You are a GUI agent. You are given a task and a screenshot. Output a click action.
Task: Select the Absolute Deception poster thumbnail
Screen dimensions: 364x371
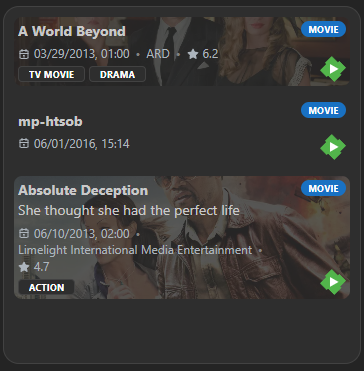182,237
